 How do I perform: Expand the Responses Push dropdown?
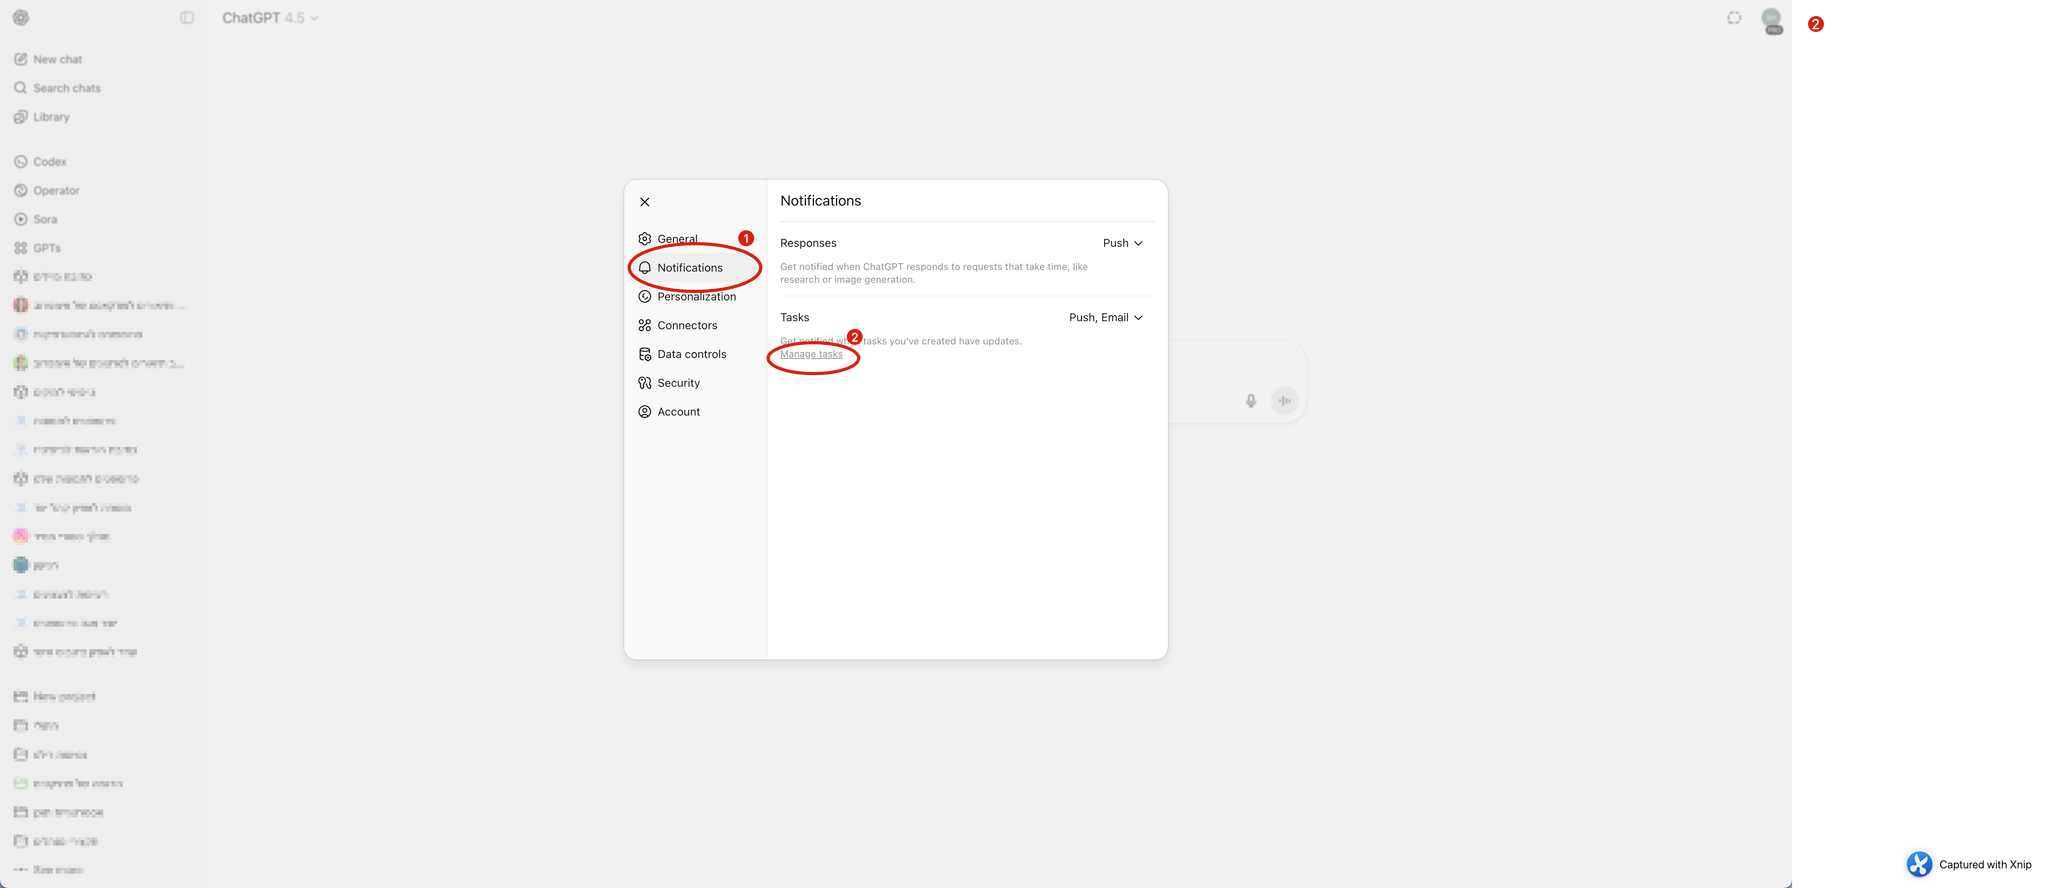point(1122,243)
